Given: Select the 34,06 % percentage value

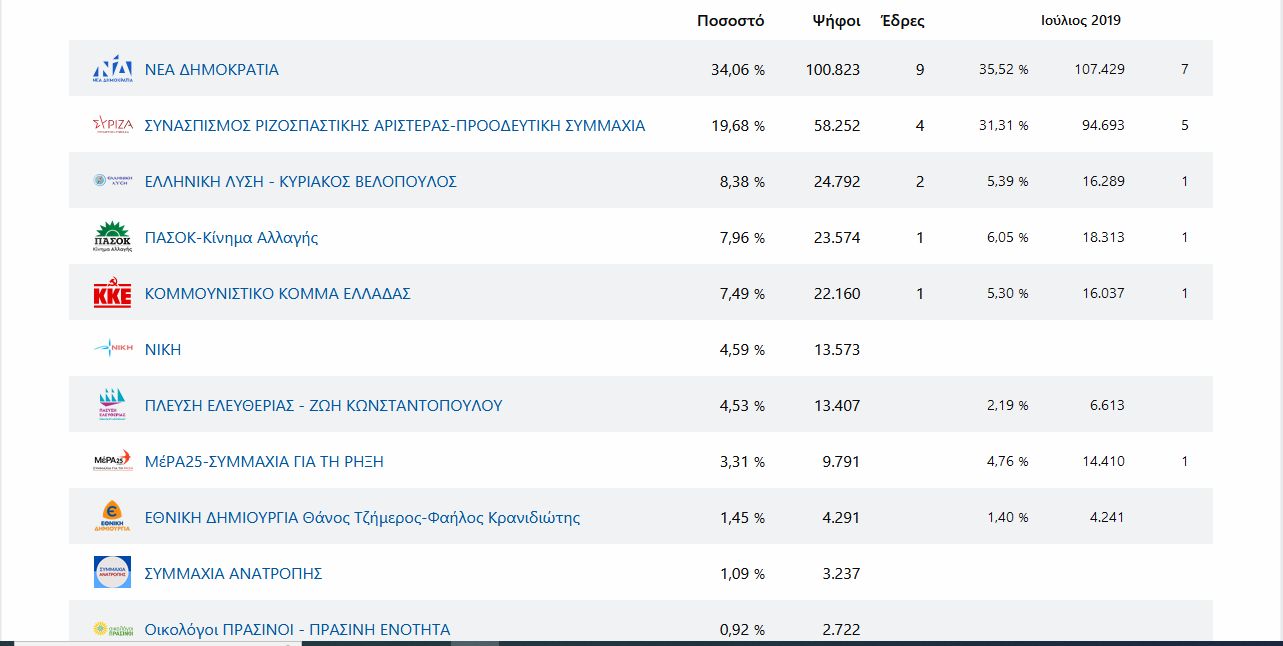Looking at the screenshot, I should [x=740, y=70].
